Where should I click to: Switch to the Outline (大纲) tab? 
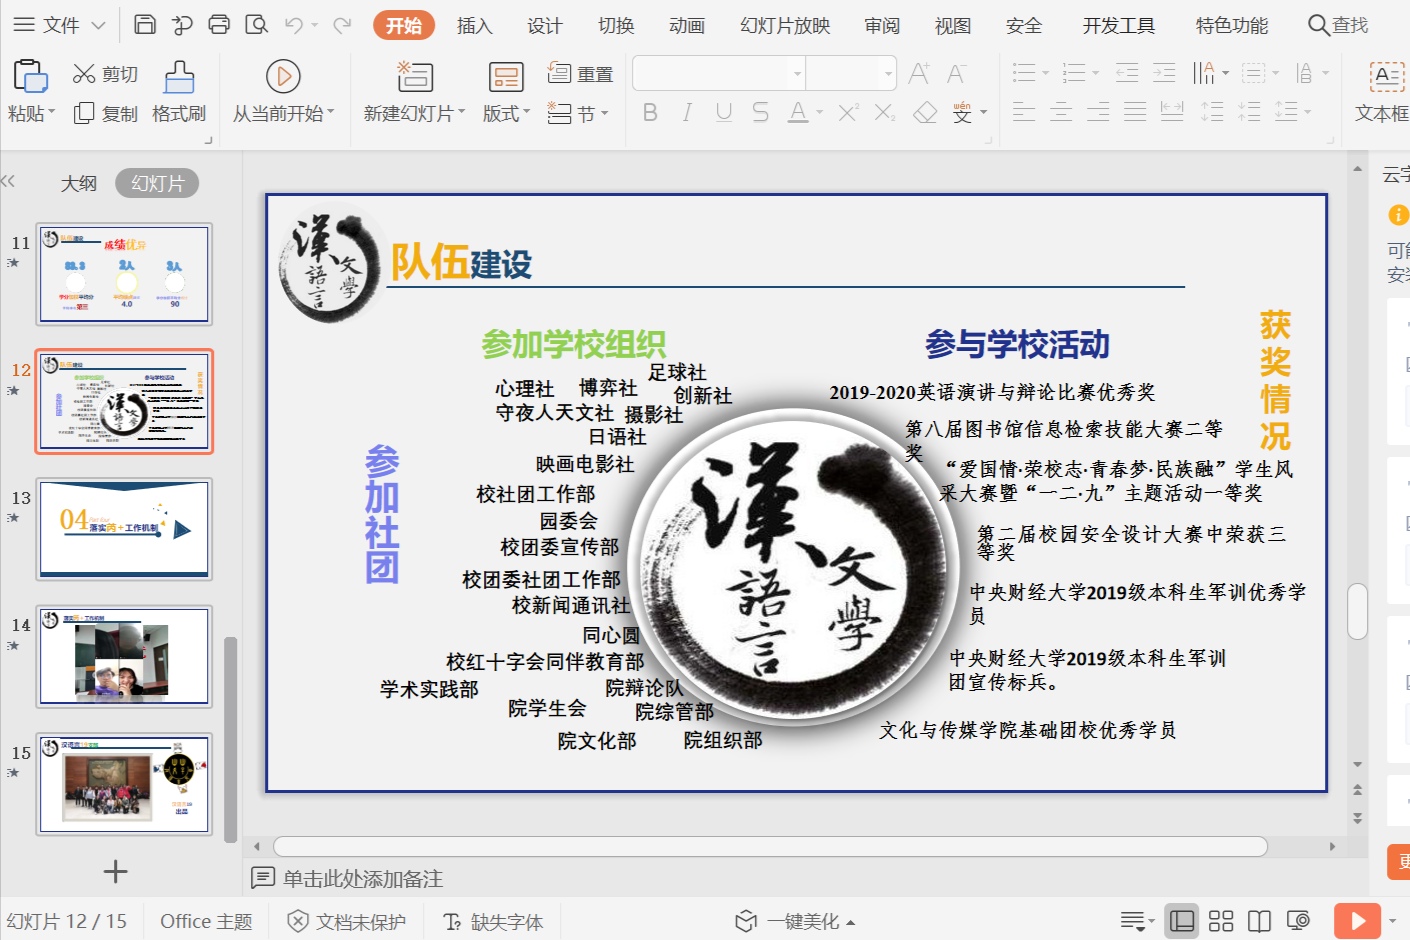[79, 183]
